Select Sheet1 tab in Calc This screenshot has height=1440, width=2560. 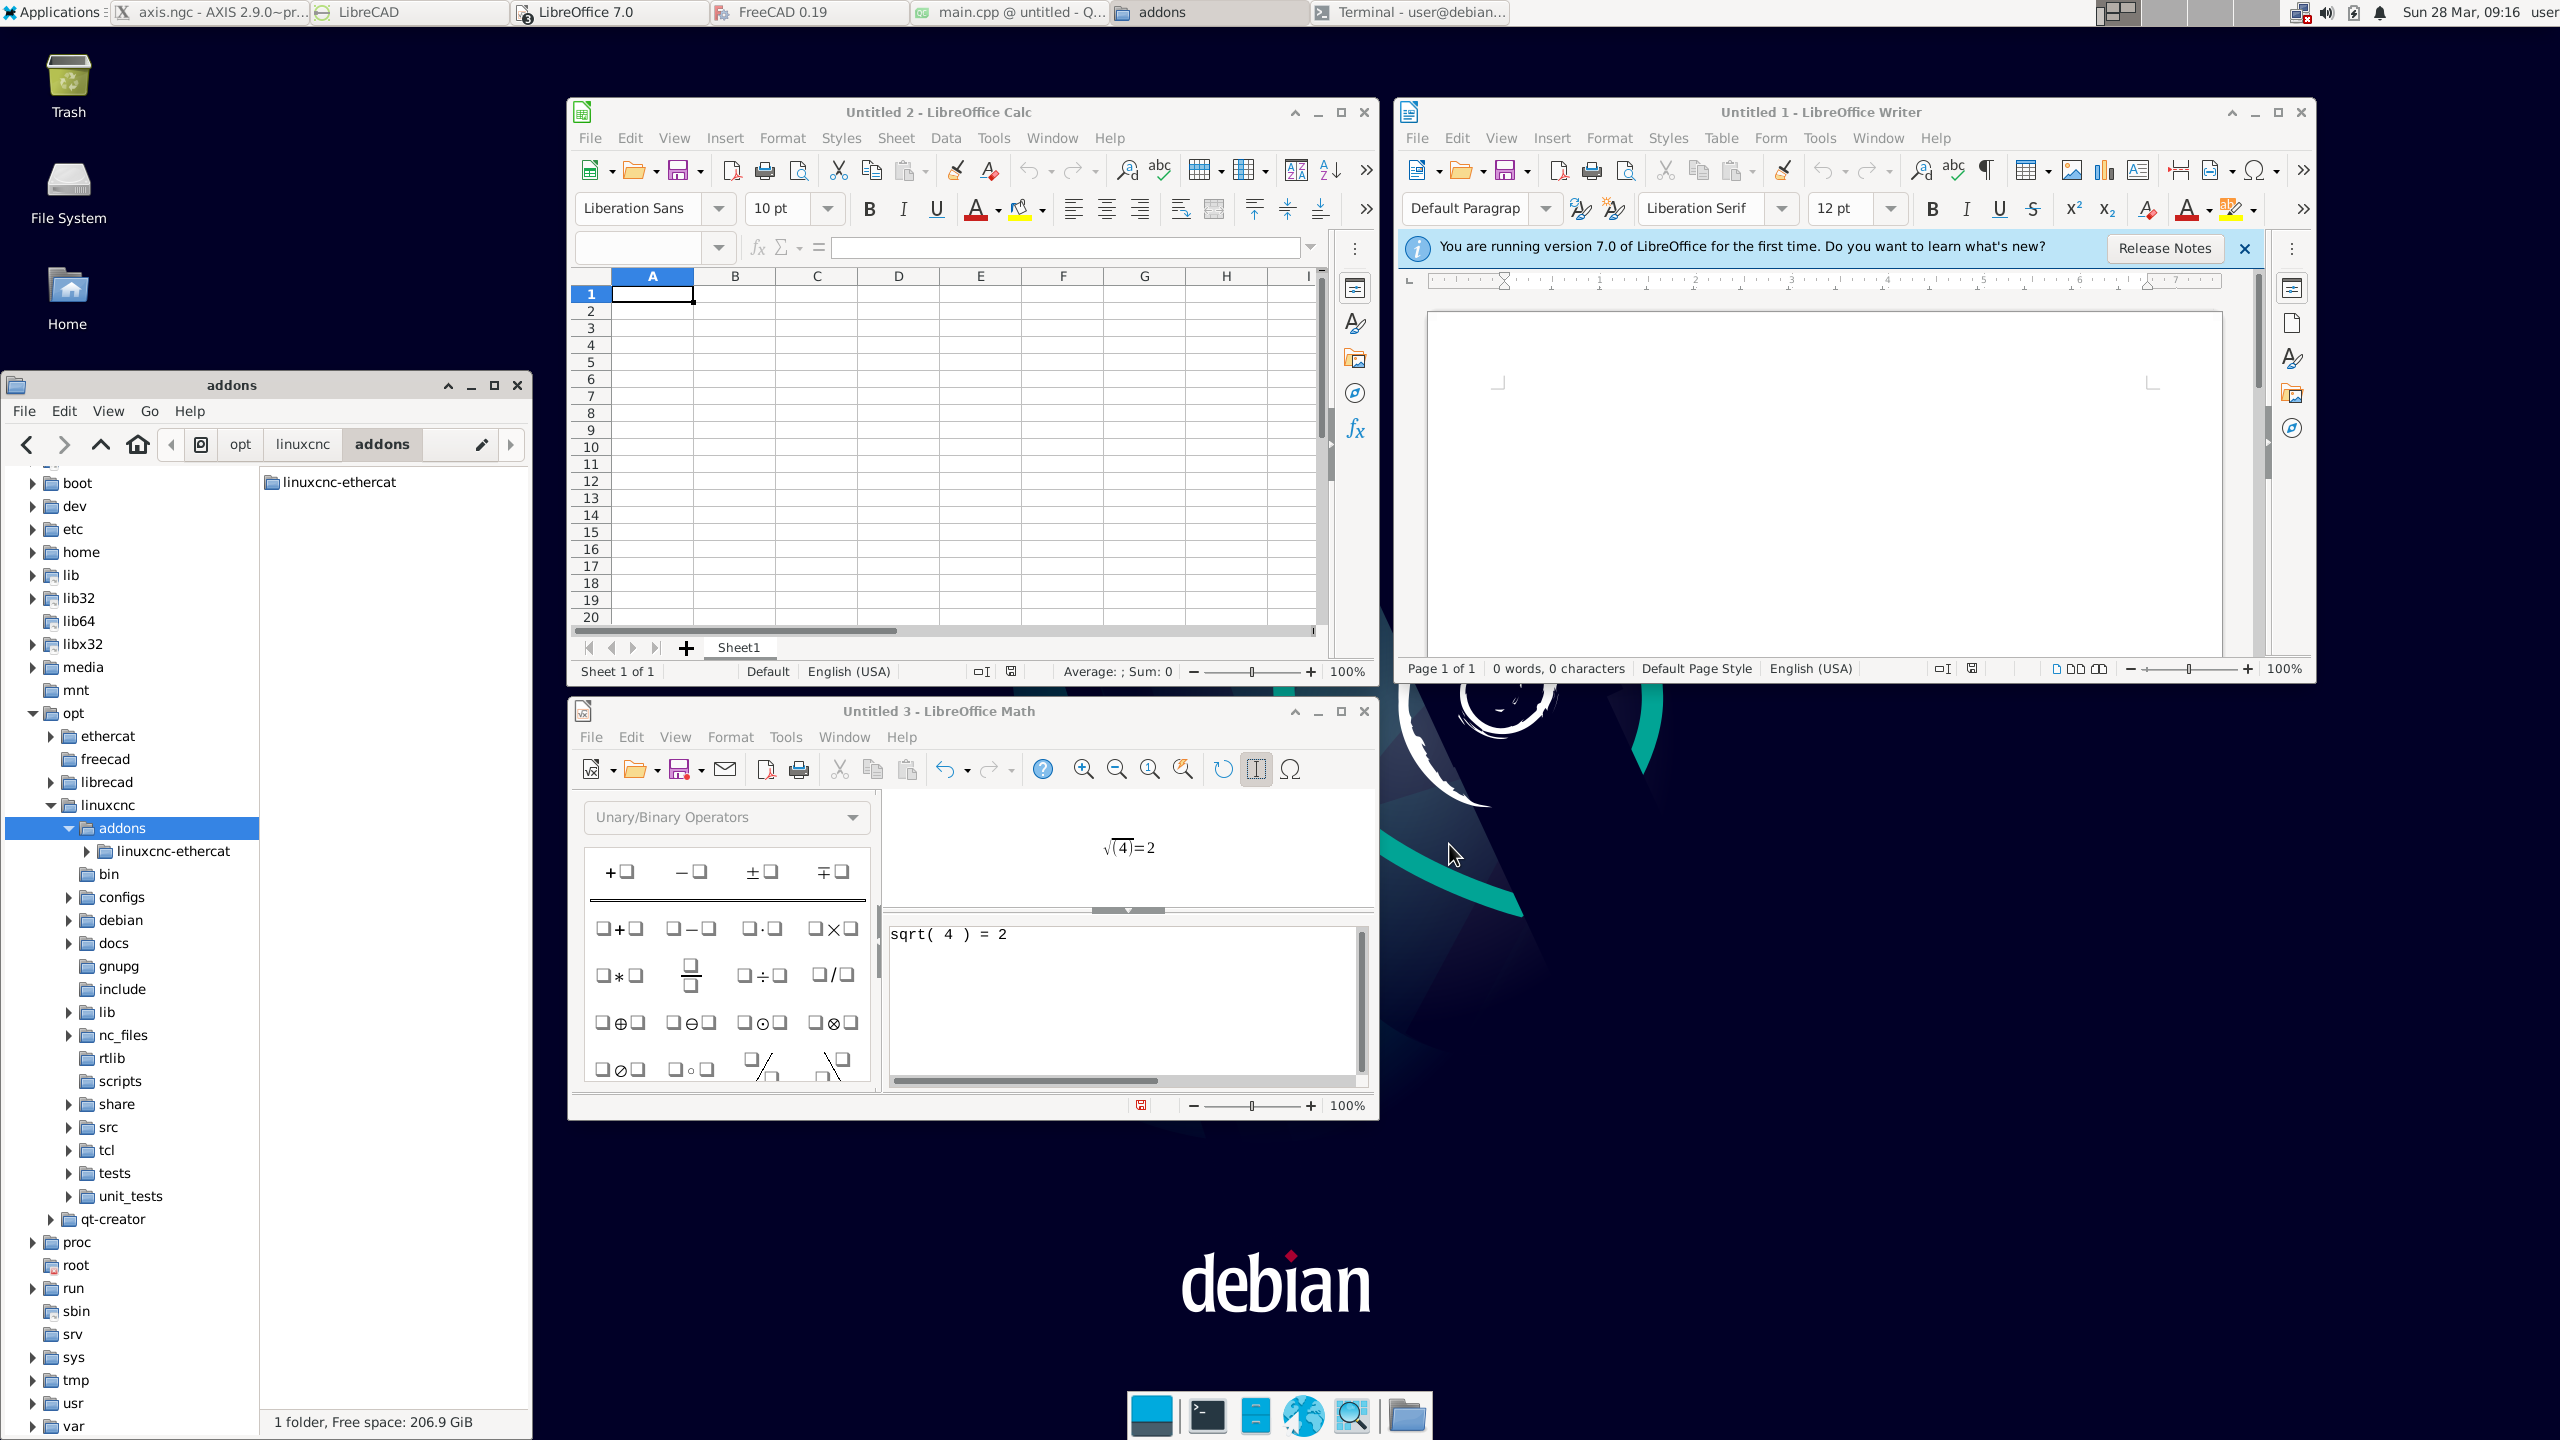click(x=739, y=648)
